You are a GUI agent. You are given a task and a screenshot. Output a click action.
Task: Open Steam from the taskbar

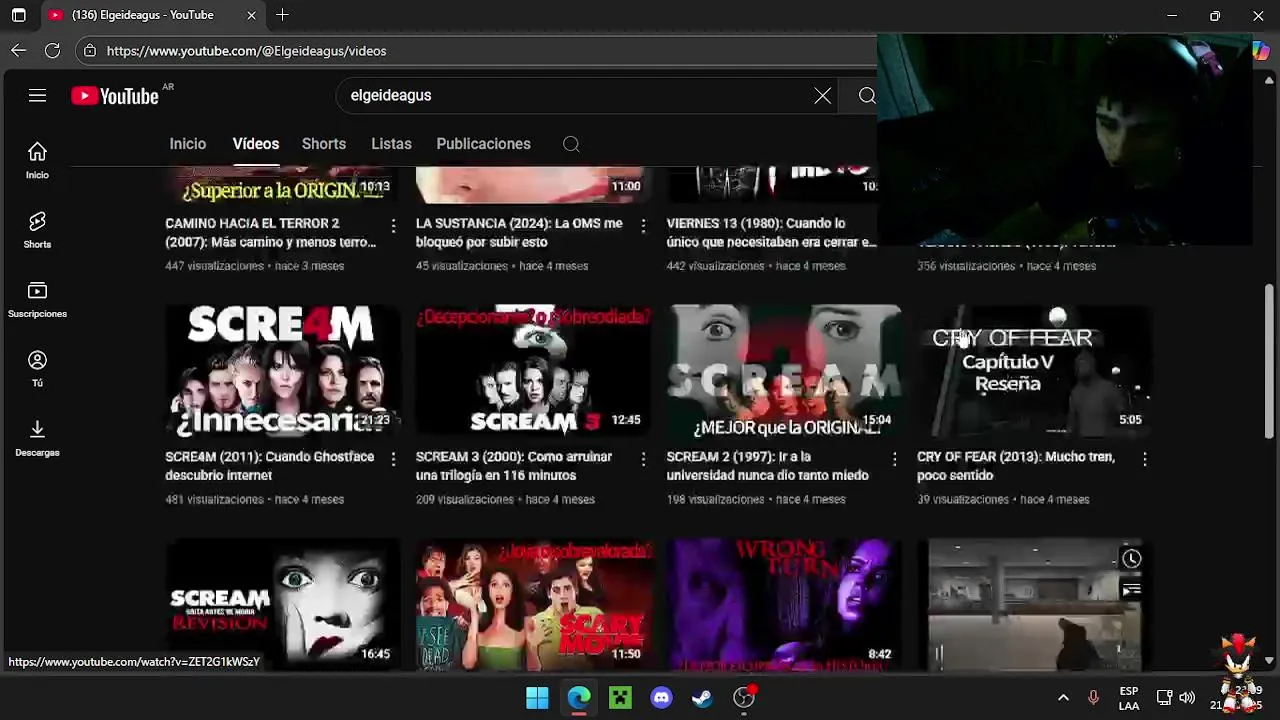coord(702,697)
